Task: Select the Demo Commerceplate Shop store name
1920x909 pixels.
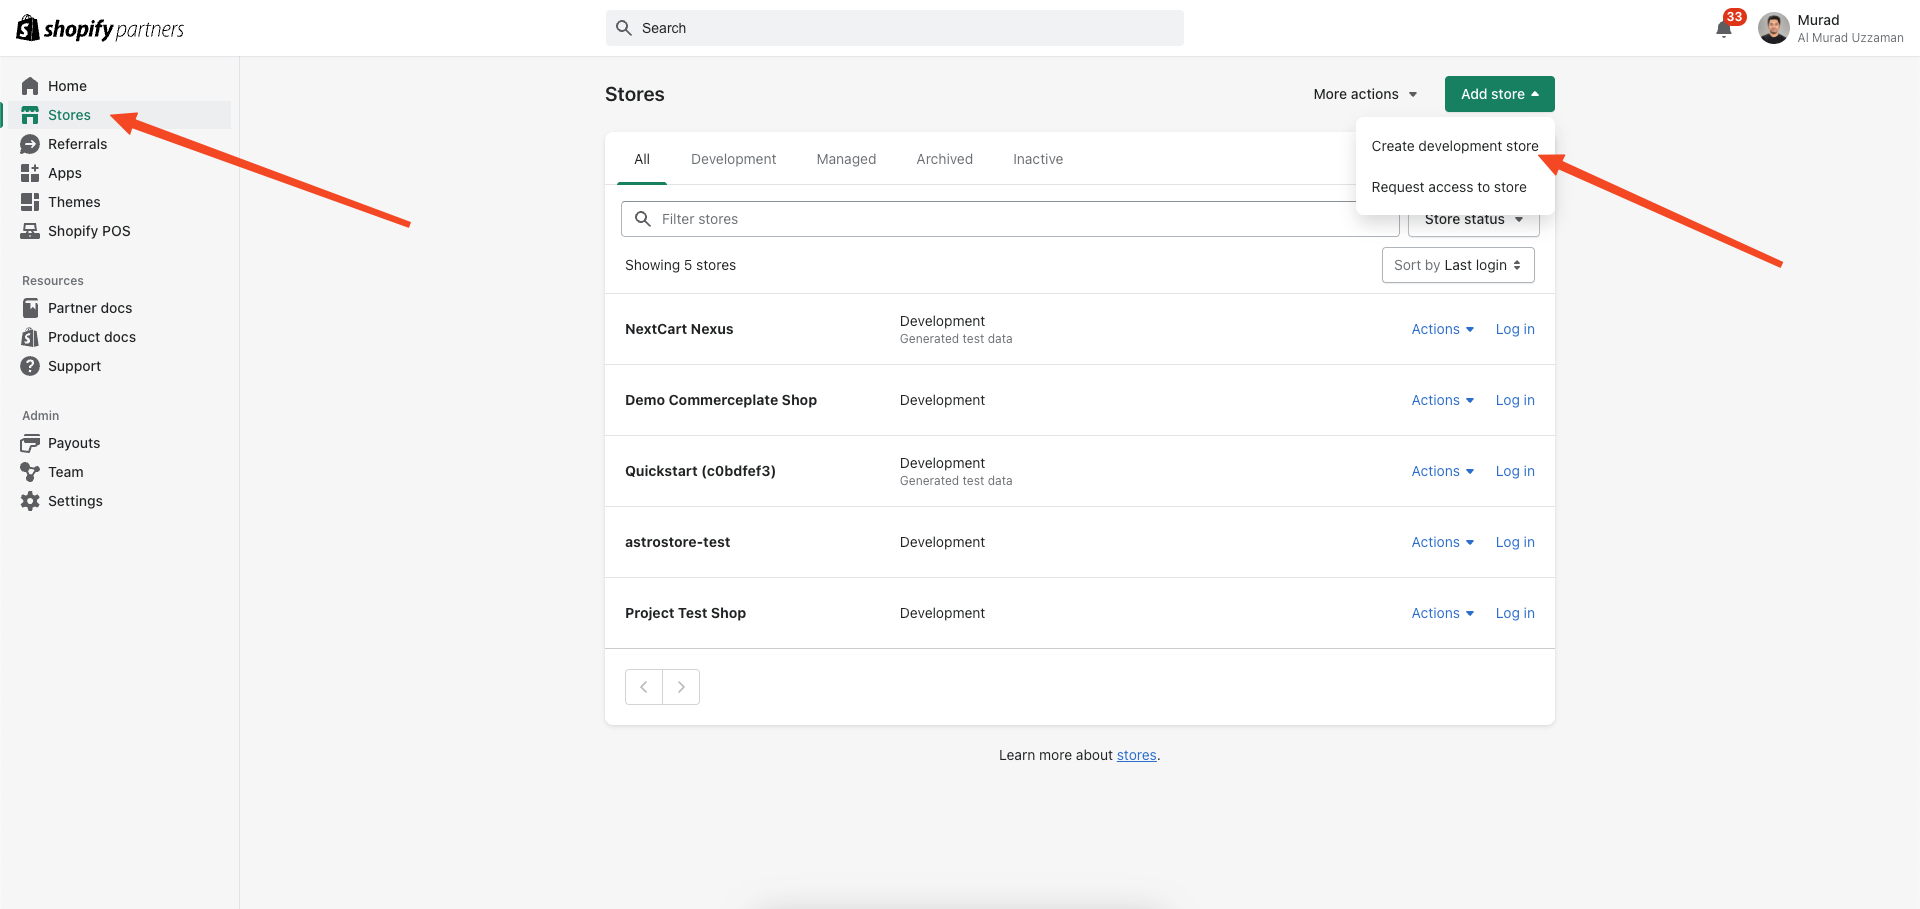Action: (721, 400)
